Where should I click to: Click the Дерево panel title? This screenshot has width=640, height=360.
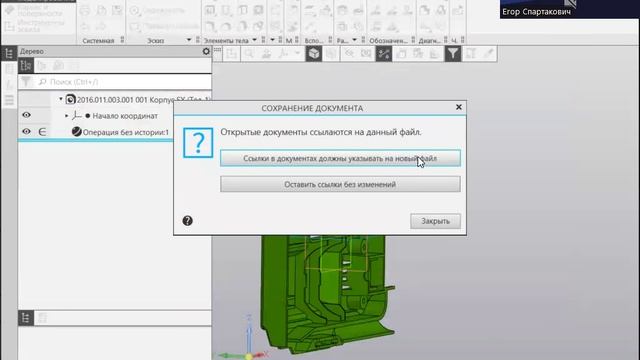pyautogui.click(x=31, y=51)
